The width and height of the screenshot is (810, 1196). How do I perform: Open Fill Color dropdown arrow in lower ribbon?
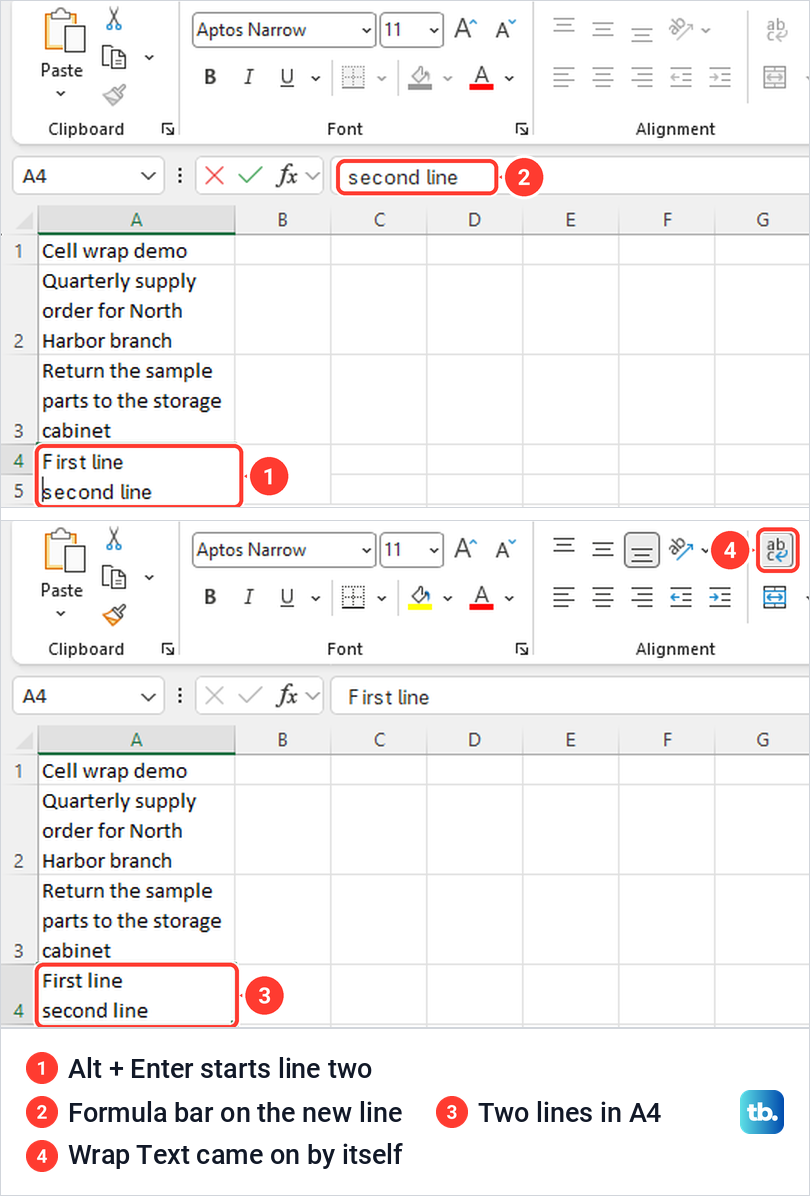tap(448, 598)
